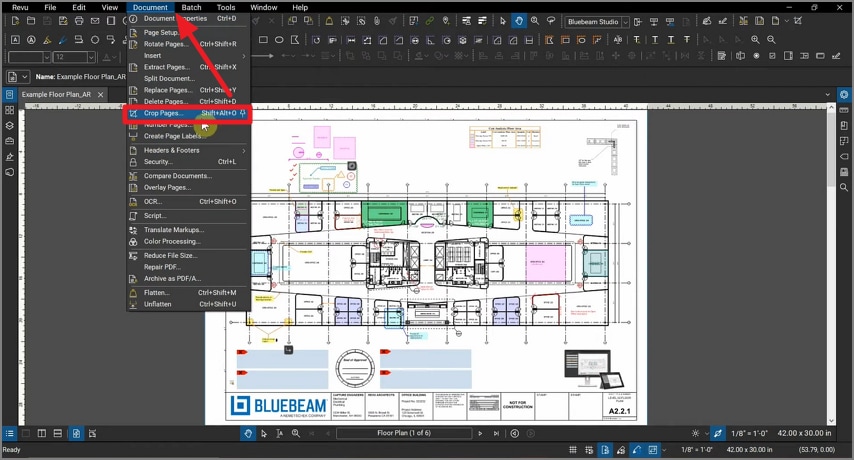854x460 pixels.
Task: Open the font name dropdown arrow
Action: point(46,57)
